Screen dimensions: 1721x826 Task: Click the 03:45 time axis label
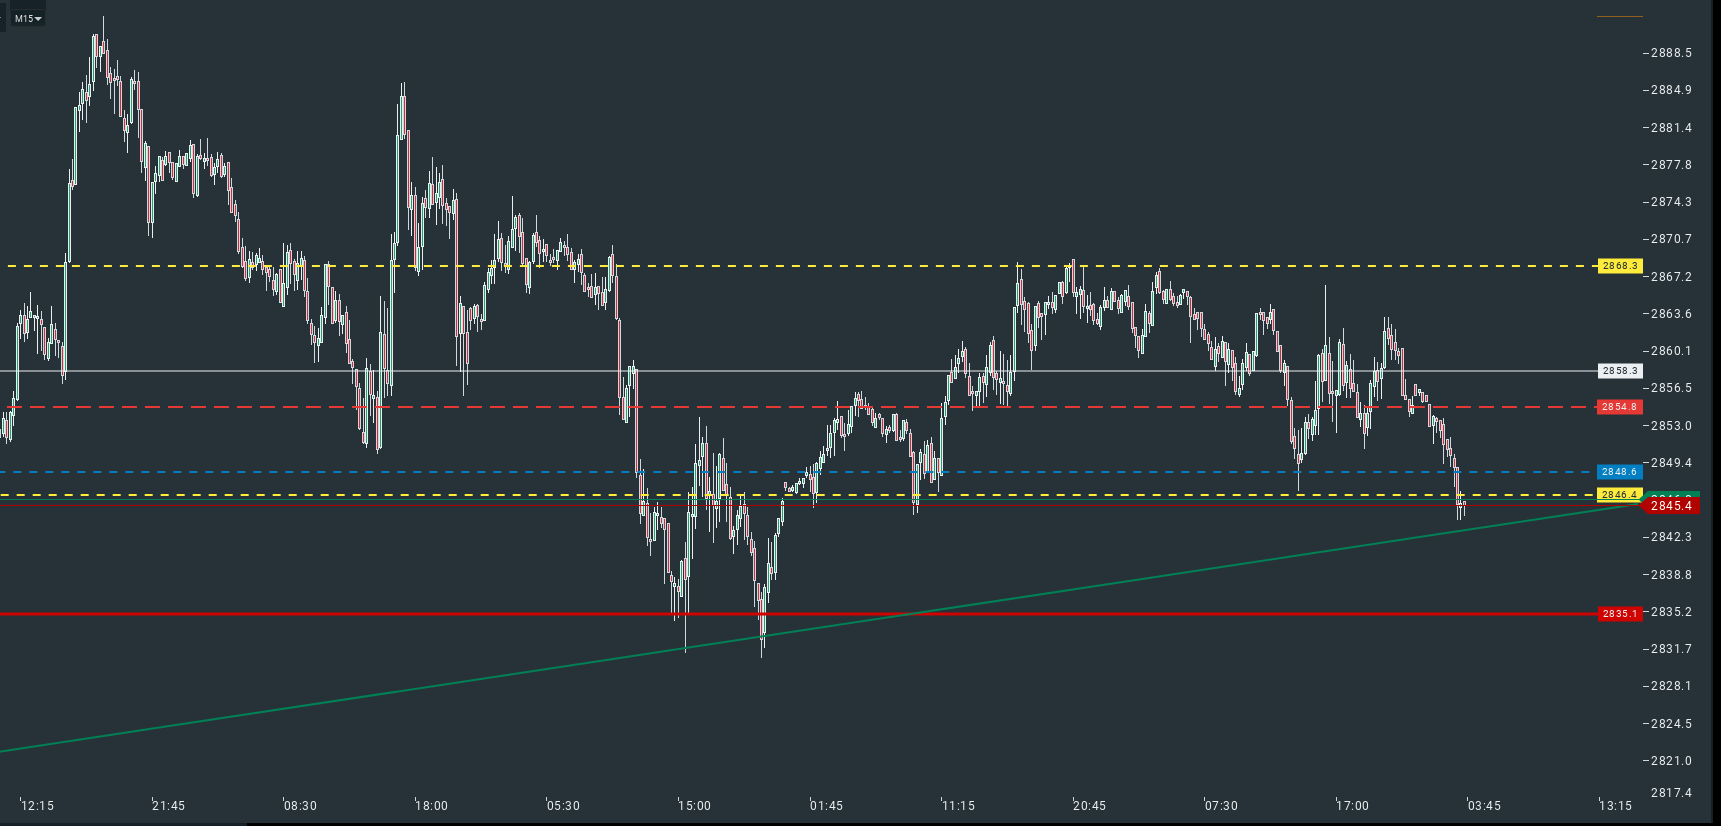[1484, 806]
